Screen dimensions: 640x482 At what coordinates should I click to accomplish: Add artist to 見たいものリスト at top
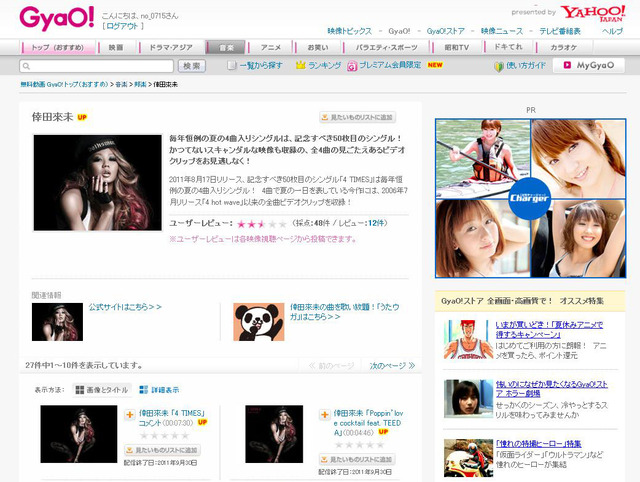coord(357,118)
